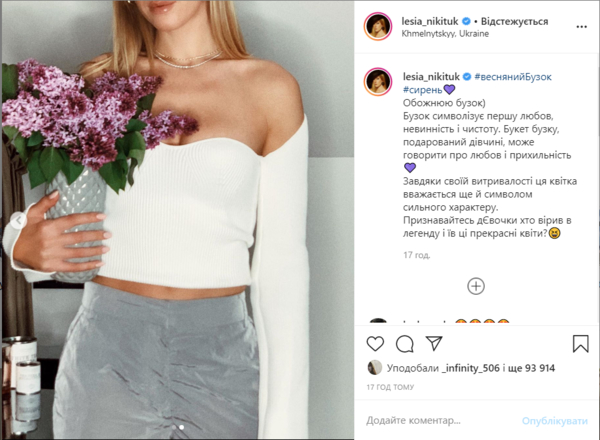Click the small avatar of the liker
This screenshot has width=600, height=440.
tap(375, 369)
